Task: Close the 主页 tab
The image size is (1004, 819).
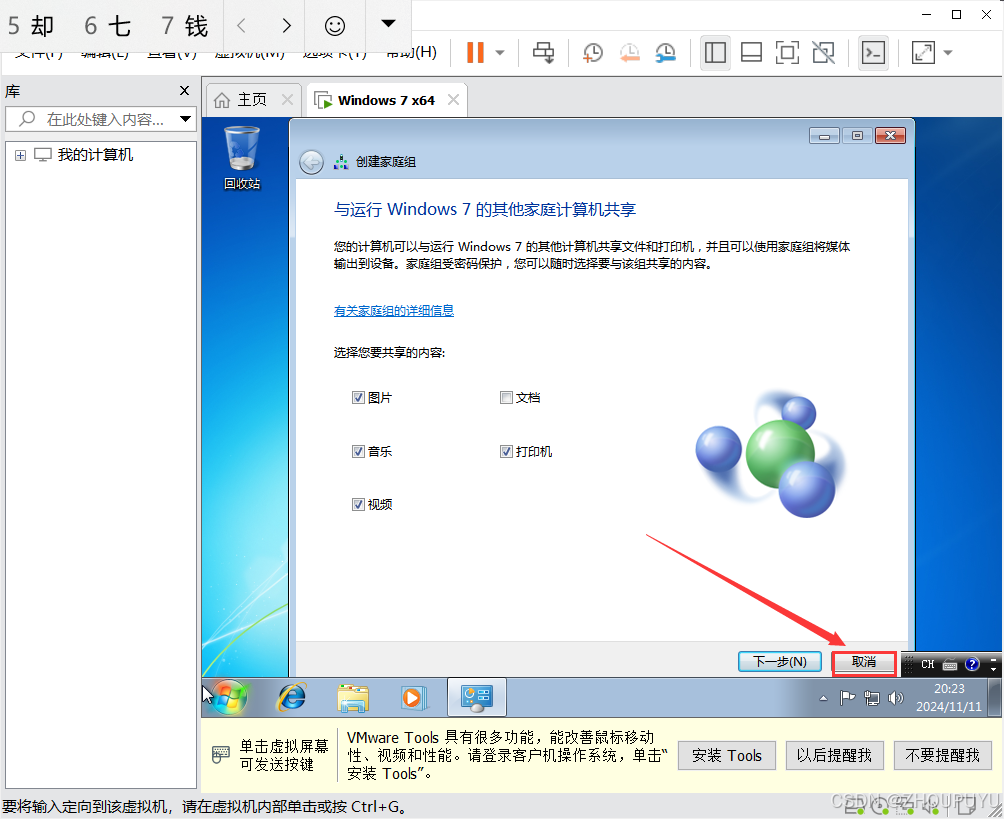Action: tap(287, 100)
